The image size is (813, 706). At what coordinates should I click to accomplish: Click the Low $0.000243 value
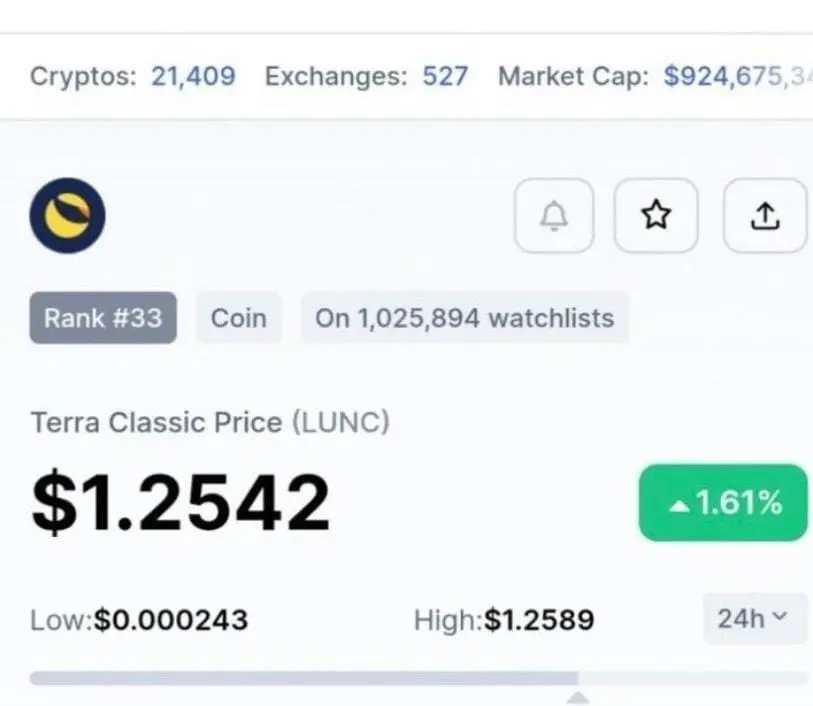(x=171, y=619)
